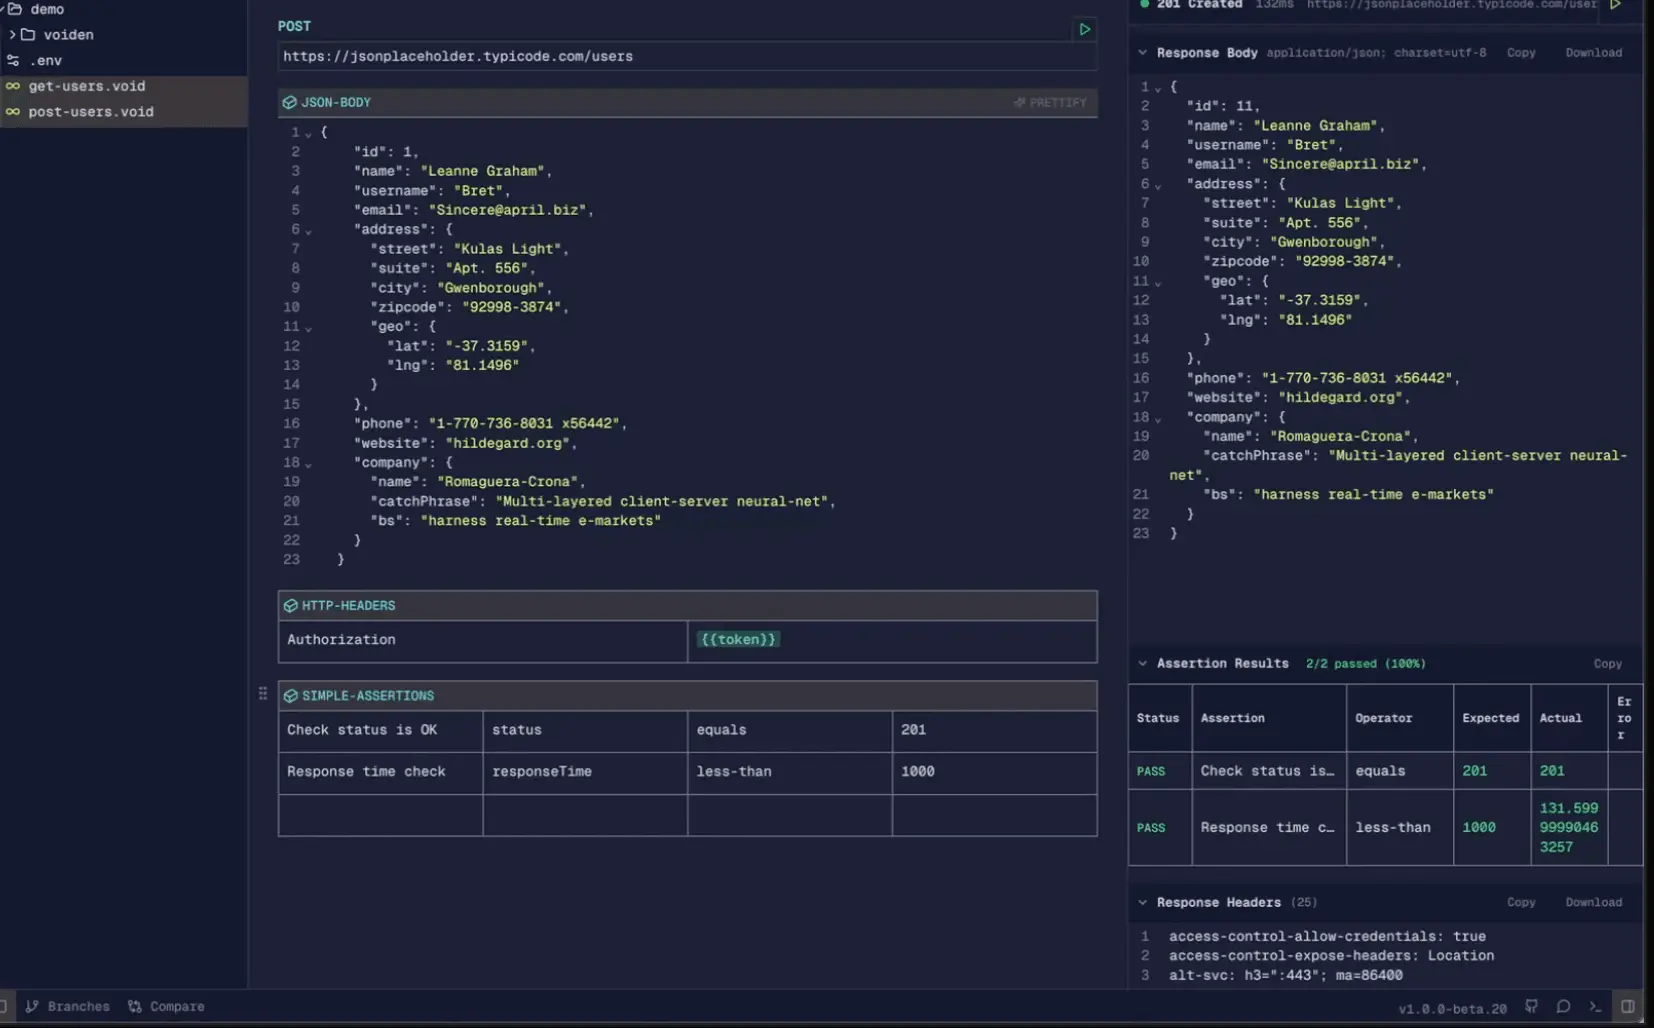Click the JSON-BODY block badge icon

coord(289,102)
